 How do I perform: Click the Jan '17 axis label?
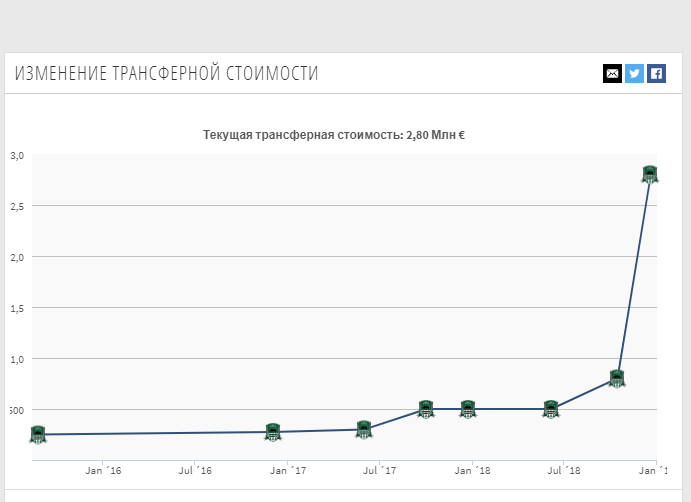coord(288,471)
